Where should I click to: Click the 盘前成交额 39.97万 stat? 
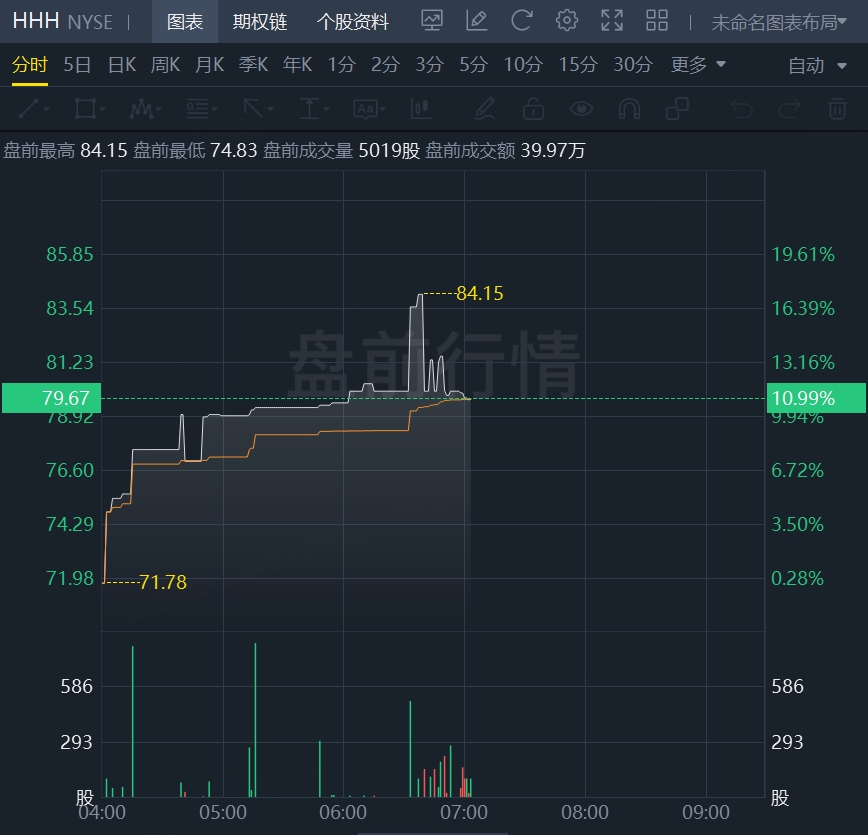[505, 150]
